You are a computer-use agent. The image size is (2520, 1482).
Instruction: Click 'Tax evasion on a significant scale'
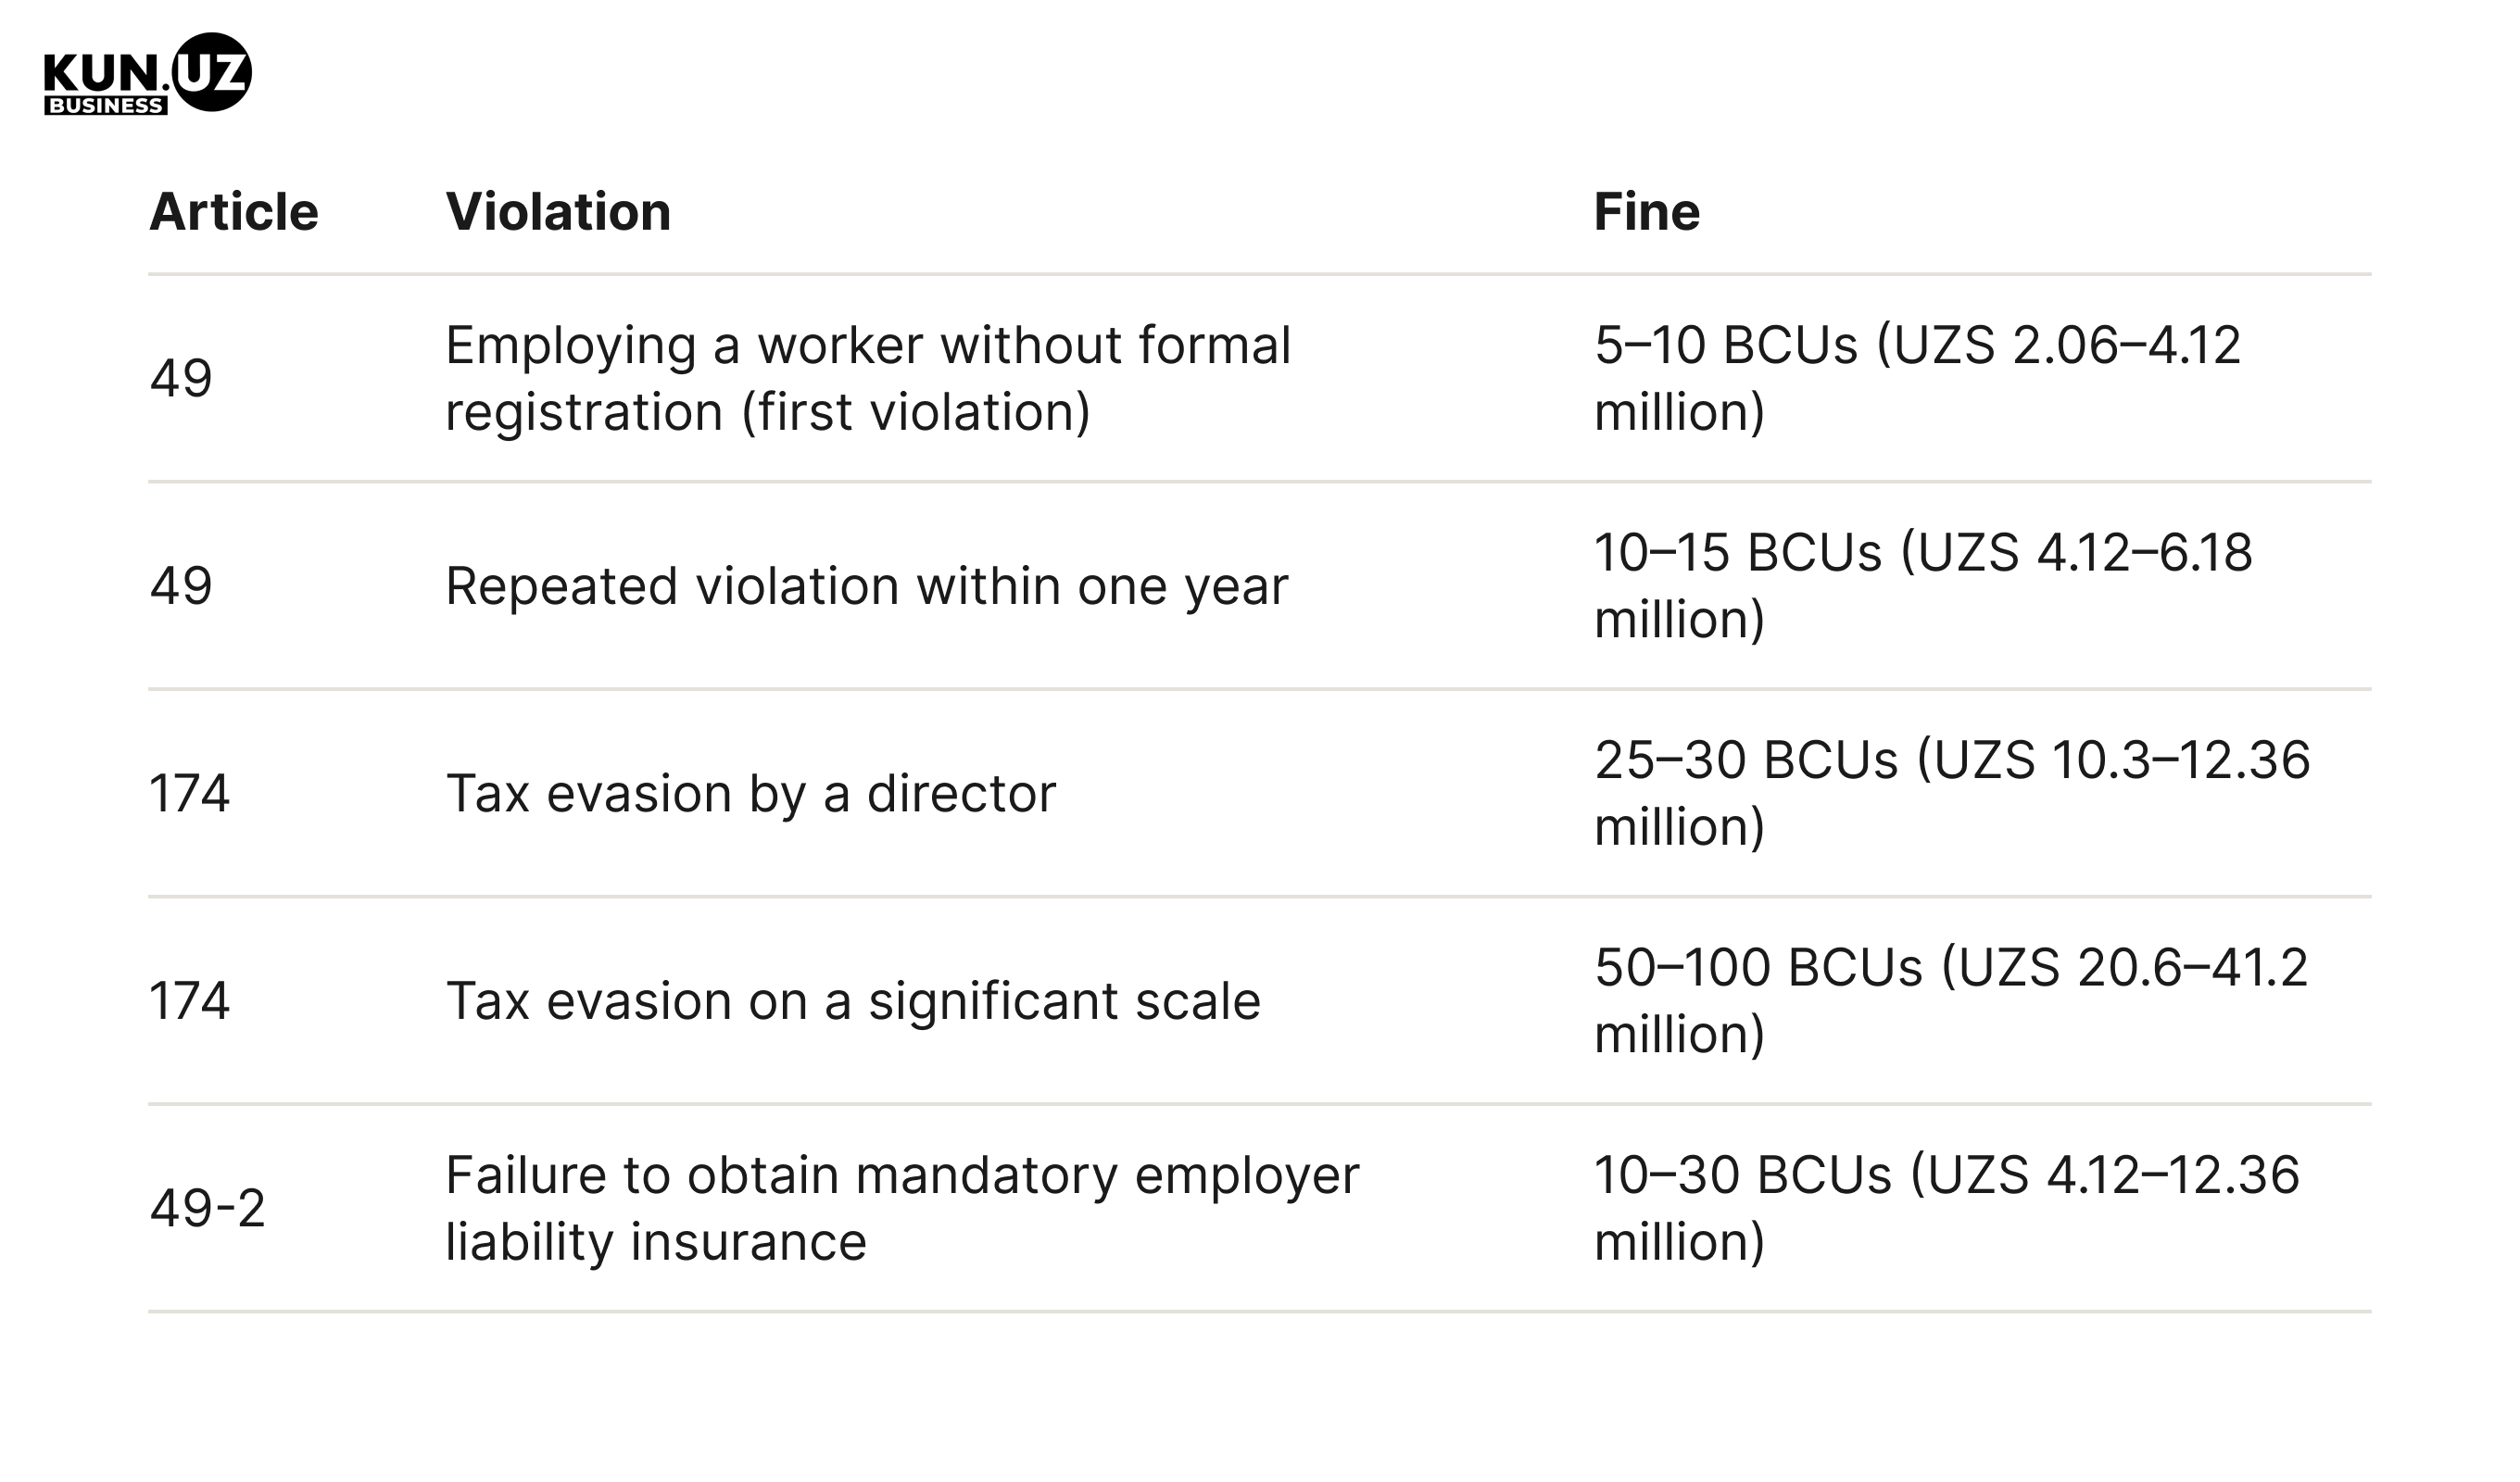click(x=853, y=1000)
